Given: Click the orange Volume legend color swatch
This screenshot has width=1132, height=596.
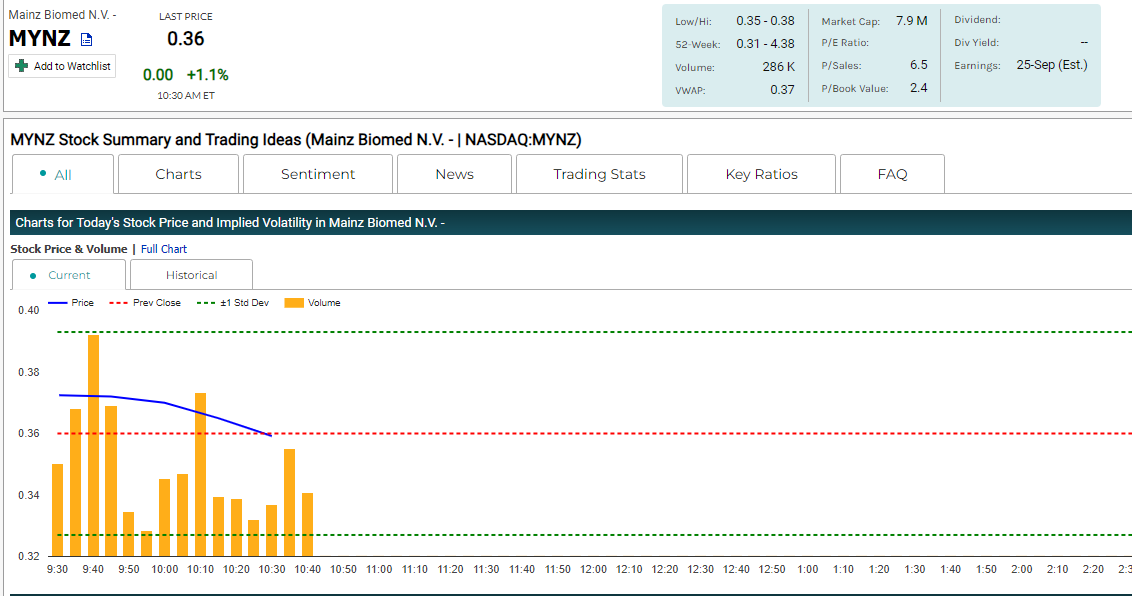Looking at the screenshot, I should pyautogui.click(x=294, y=303).
